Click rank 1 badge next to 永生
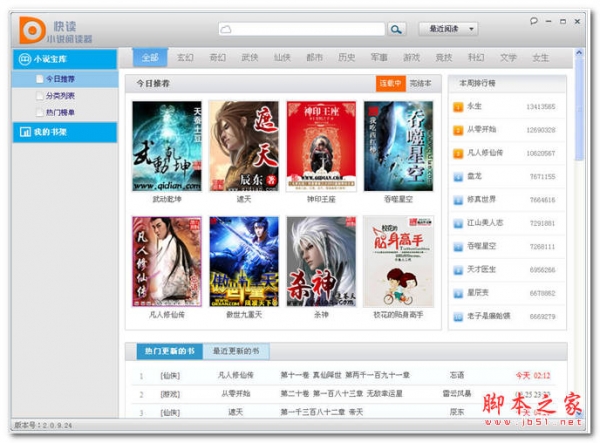 click(x=458, y=107)
